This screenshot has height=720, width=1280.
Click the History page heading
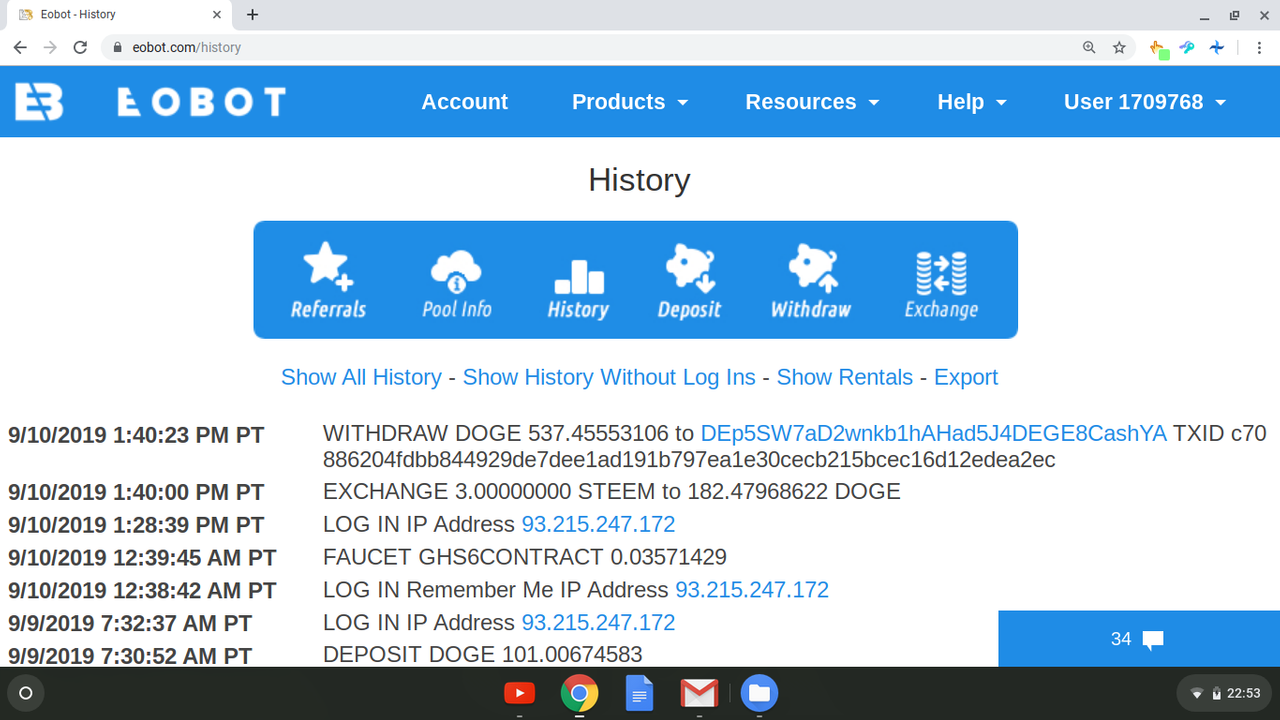point(639,180)
